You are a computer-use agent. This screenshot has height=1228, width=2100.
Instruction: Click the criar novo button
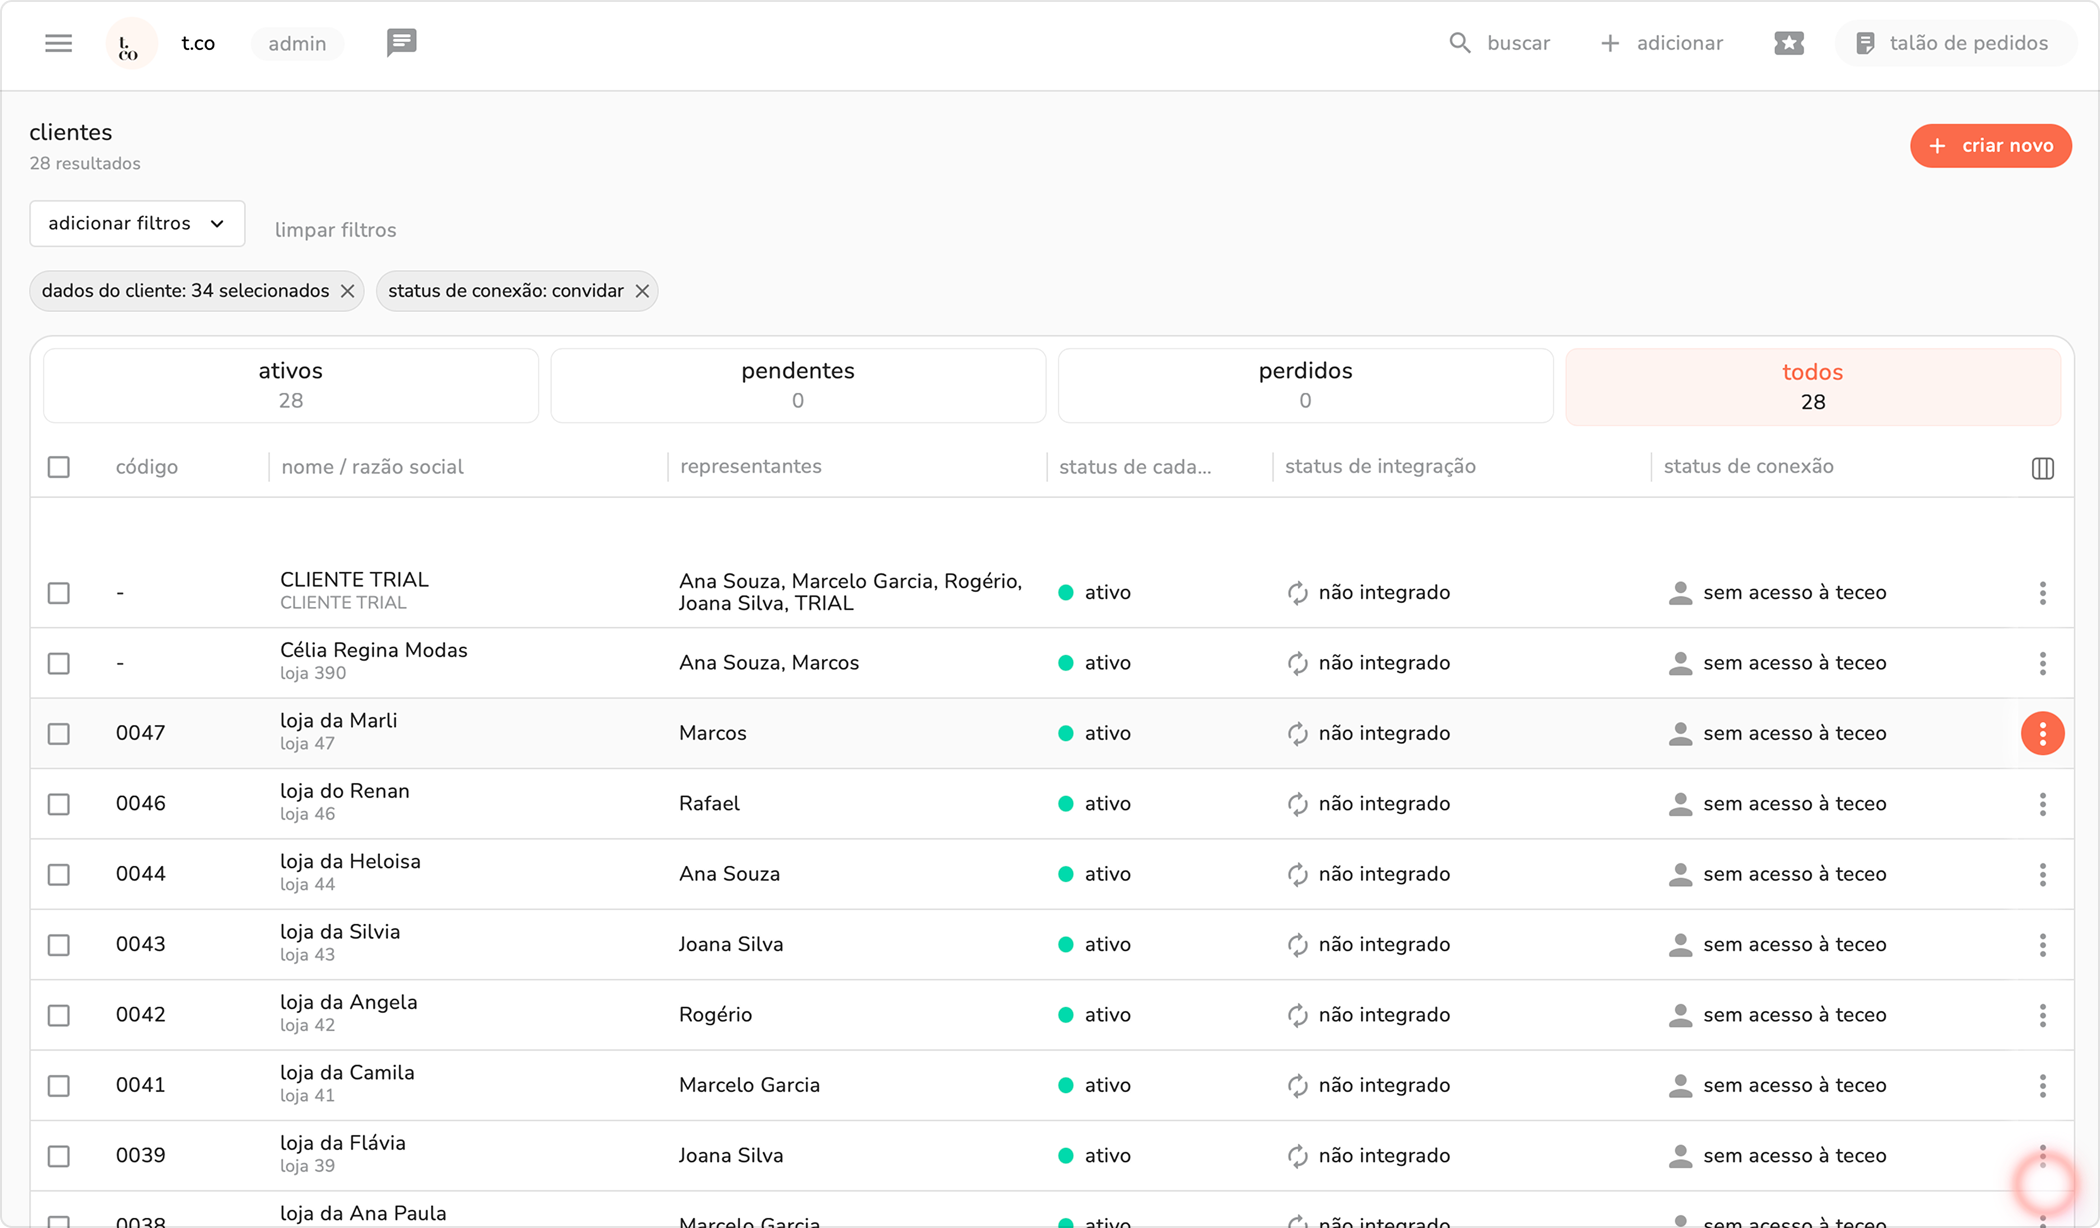pos(1990,146)
